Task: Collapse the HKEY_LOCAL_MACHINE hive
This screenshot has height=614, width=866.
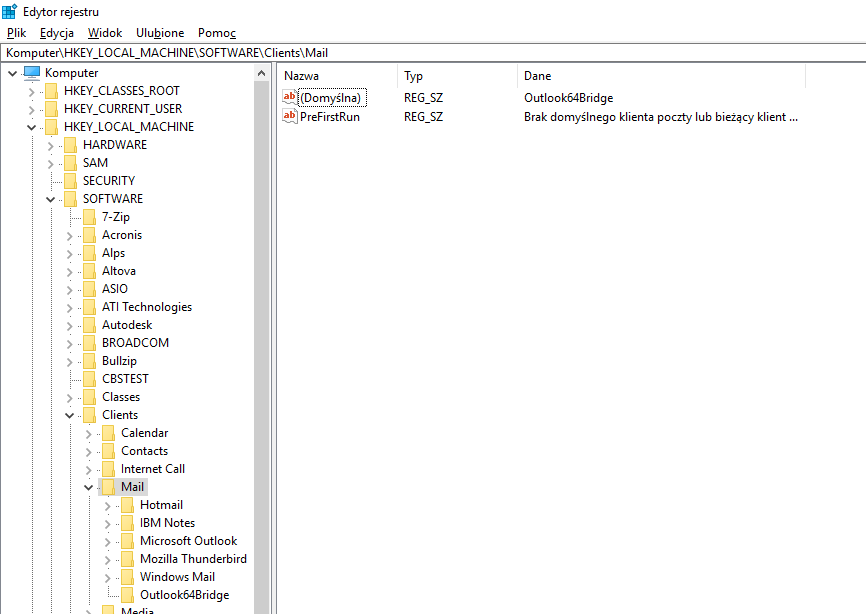Action: [x=31, y=128]
